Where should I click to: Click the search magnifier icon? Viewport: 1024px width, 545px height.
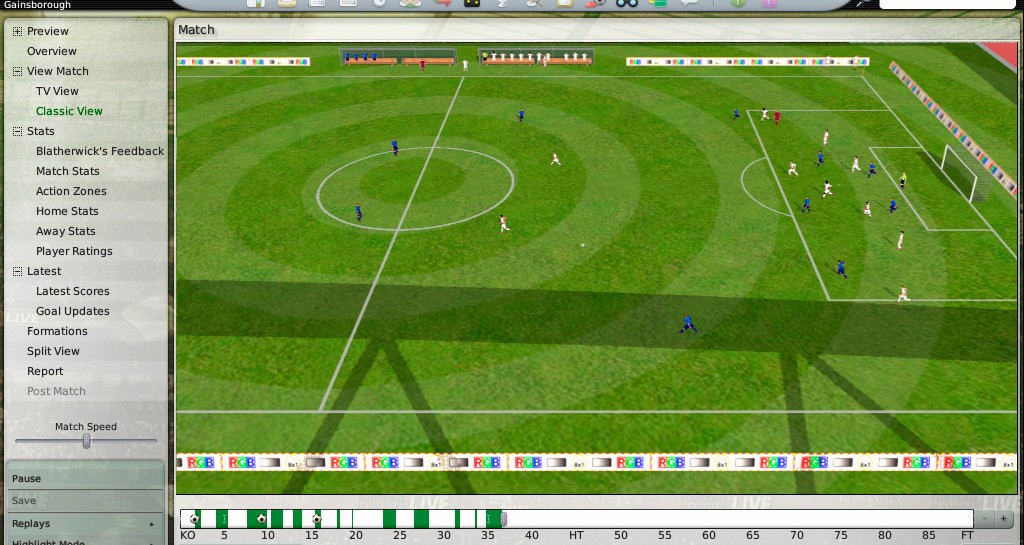tap(863, 3)
